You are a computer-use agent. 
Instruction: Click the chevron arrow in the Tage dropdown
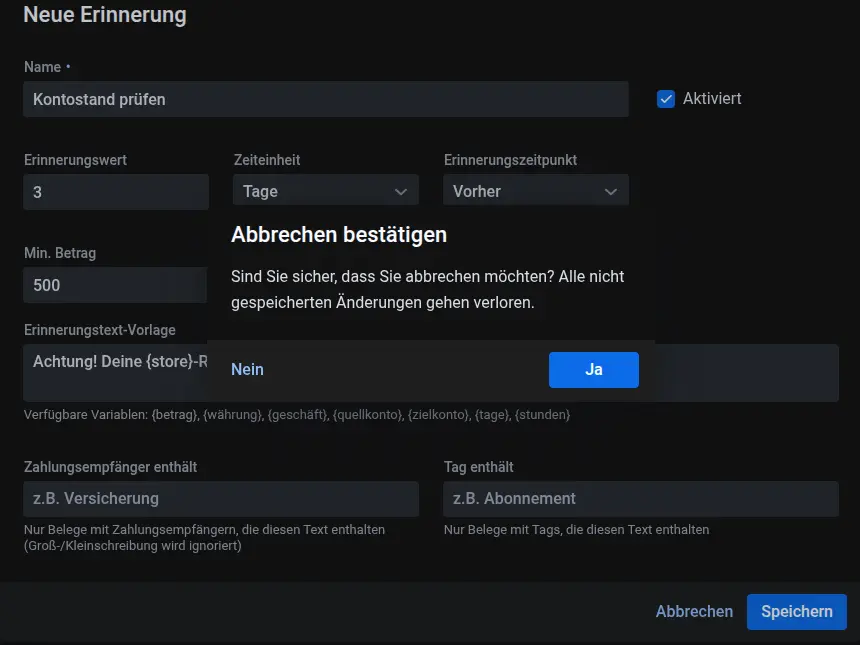[401, 192]
